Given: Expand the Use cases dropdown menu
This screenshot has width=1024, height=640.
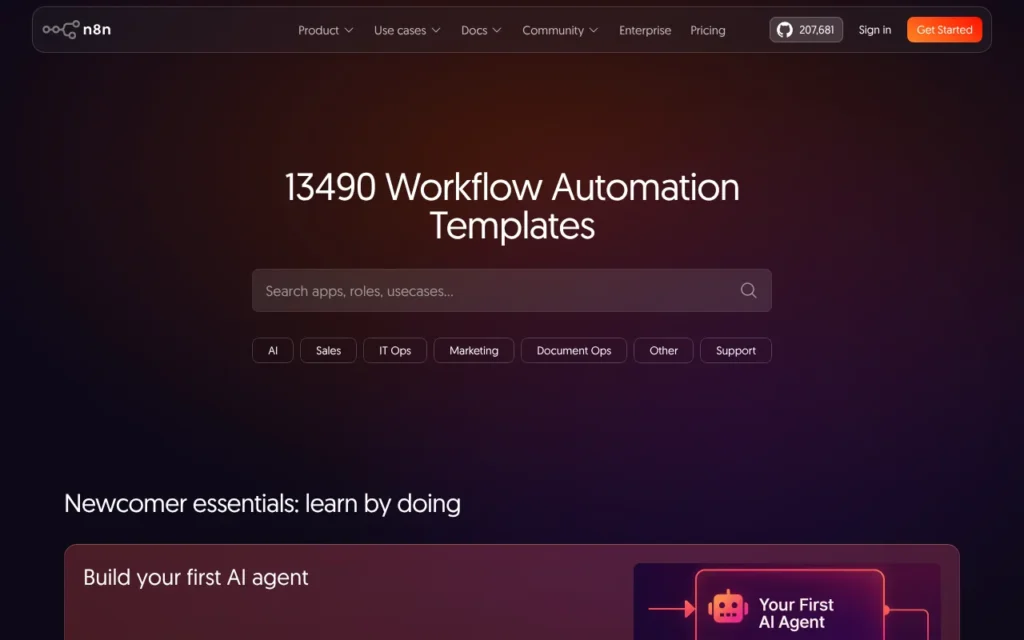Looking at the screenshot, I should [407, 30].
